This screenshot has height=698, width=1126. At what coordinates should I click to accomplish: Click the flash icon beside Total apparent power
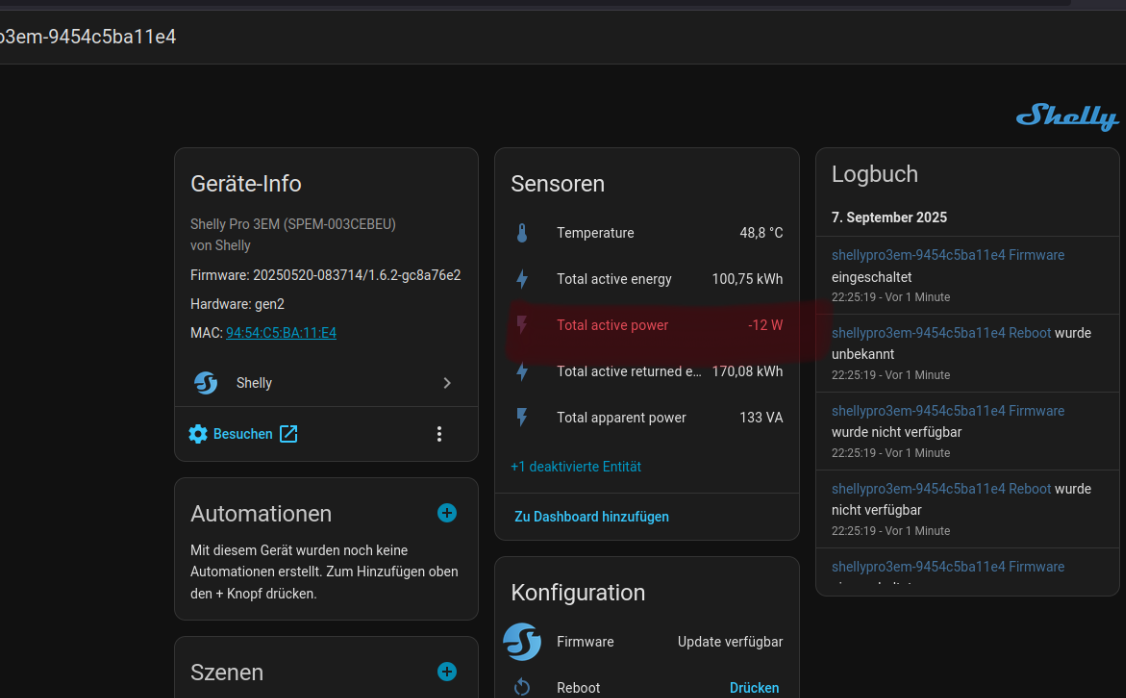tap(522, 417)
